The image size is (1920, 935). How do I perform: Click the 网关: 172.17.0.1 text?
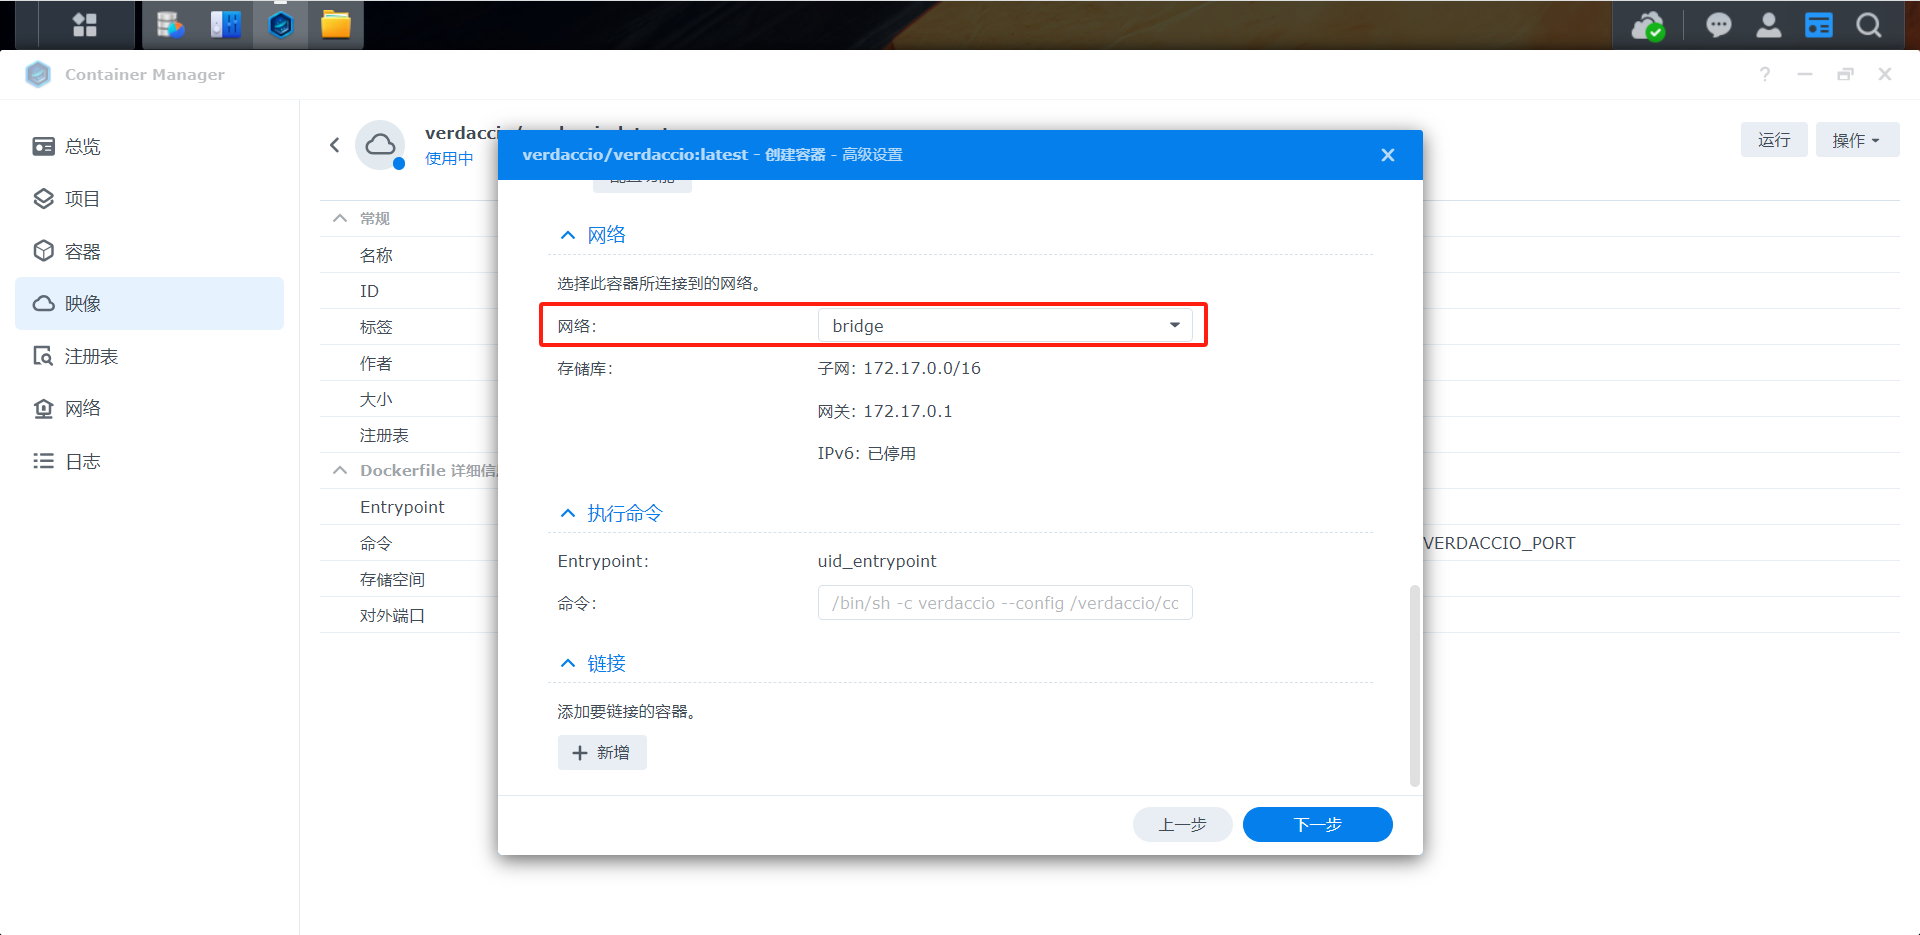tap(885, 411)
